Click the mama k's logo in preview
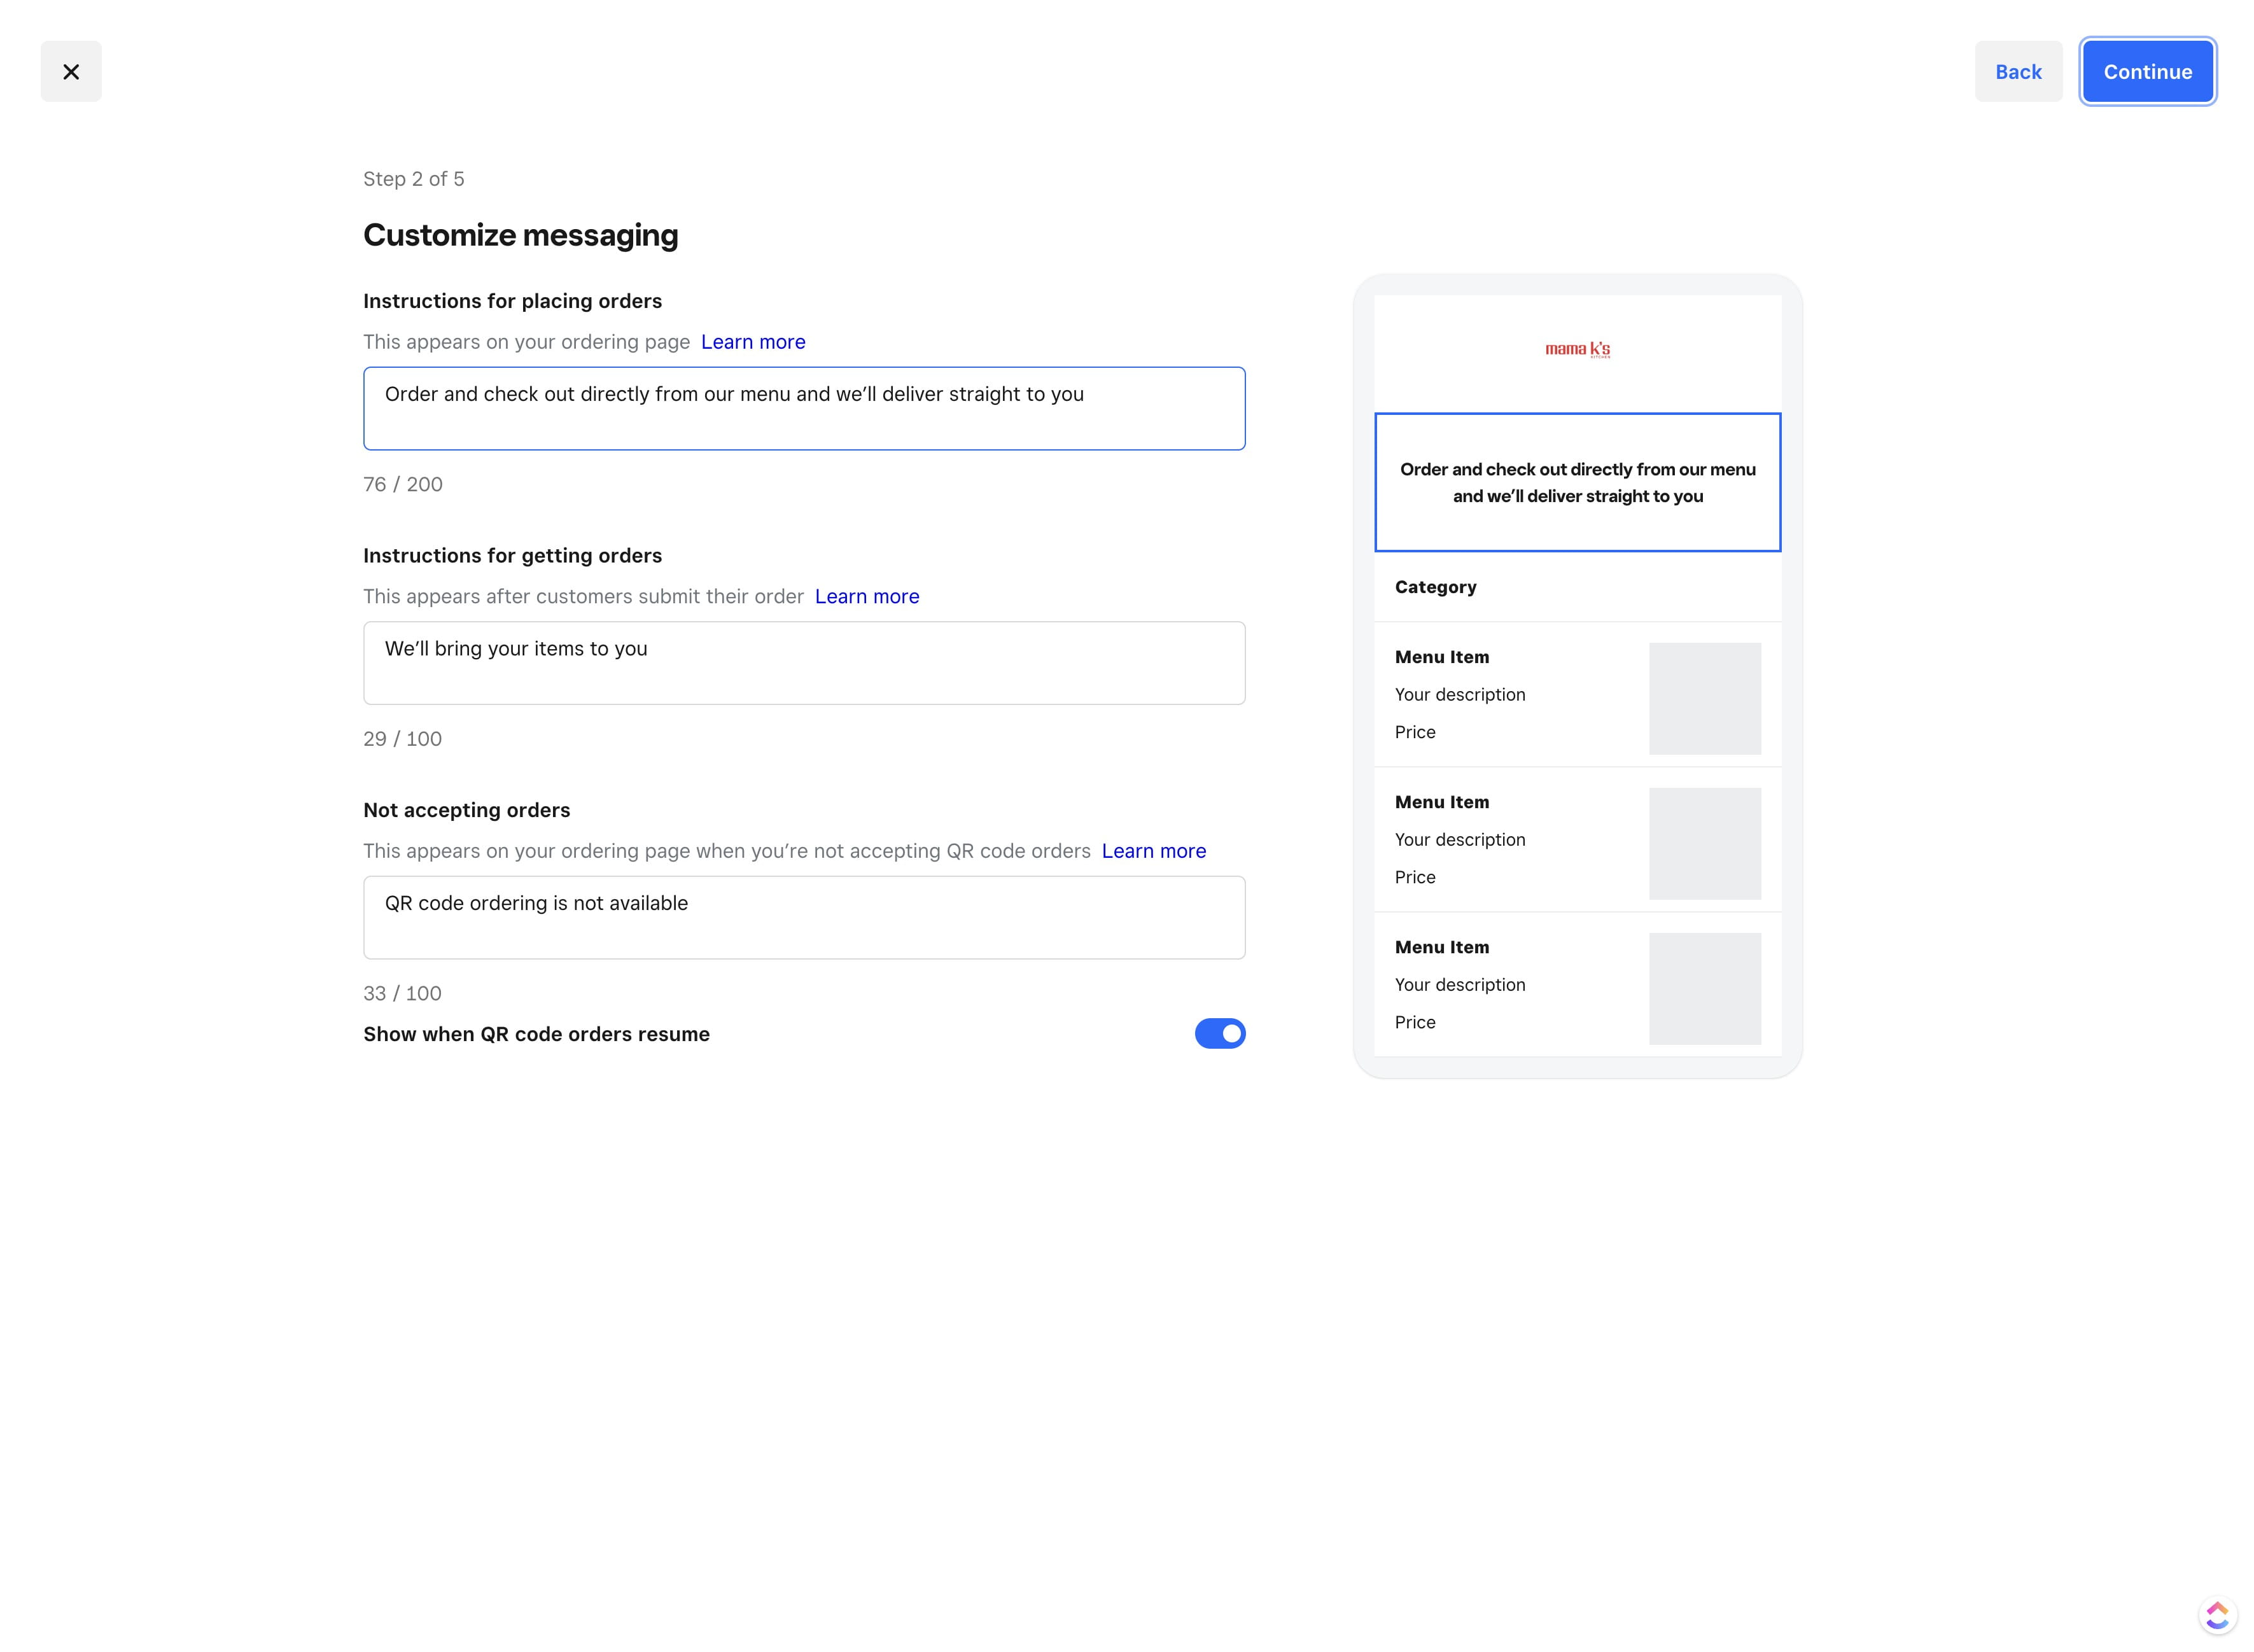The width and height of the screenshot is (2254, 1652). [1577, 349]
